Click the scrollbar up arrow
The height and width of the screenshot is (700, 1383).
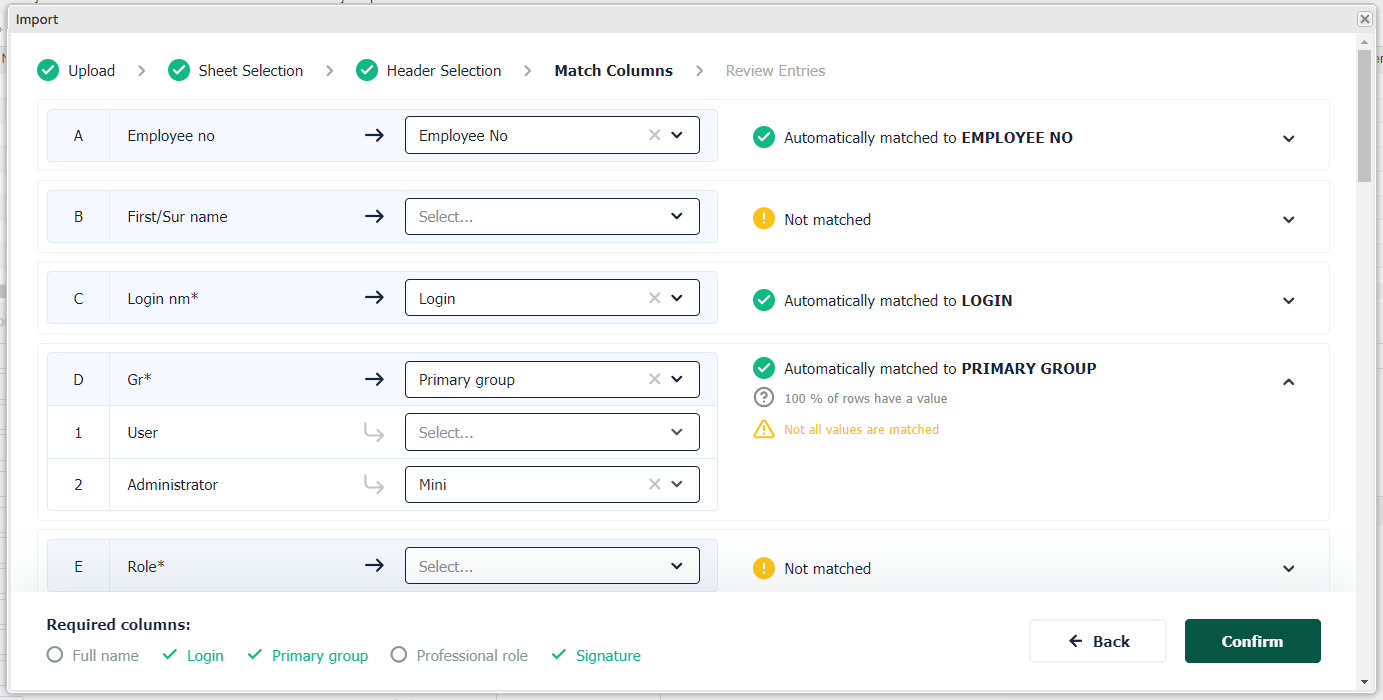[1364, 42]
